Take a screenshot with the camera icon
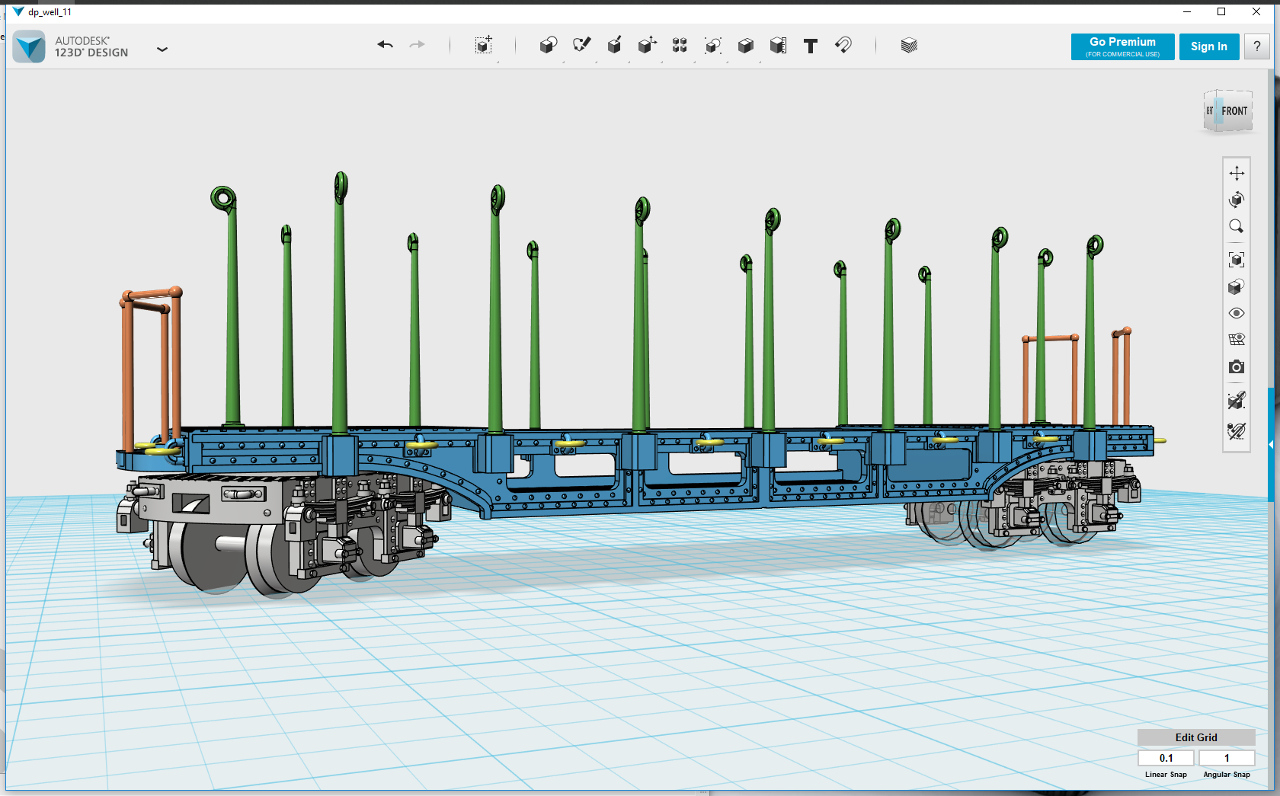This screenshot has height=796, width=1280. (1236, 367)
